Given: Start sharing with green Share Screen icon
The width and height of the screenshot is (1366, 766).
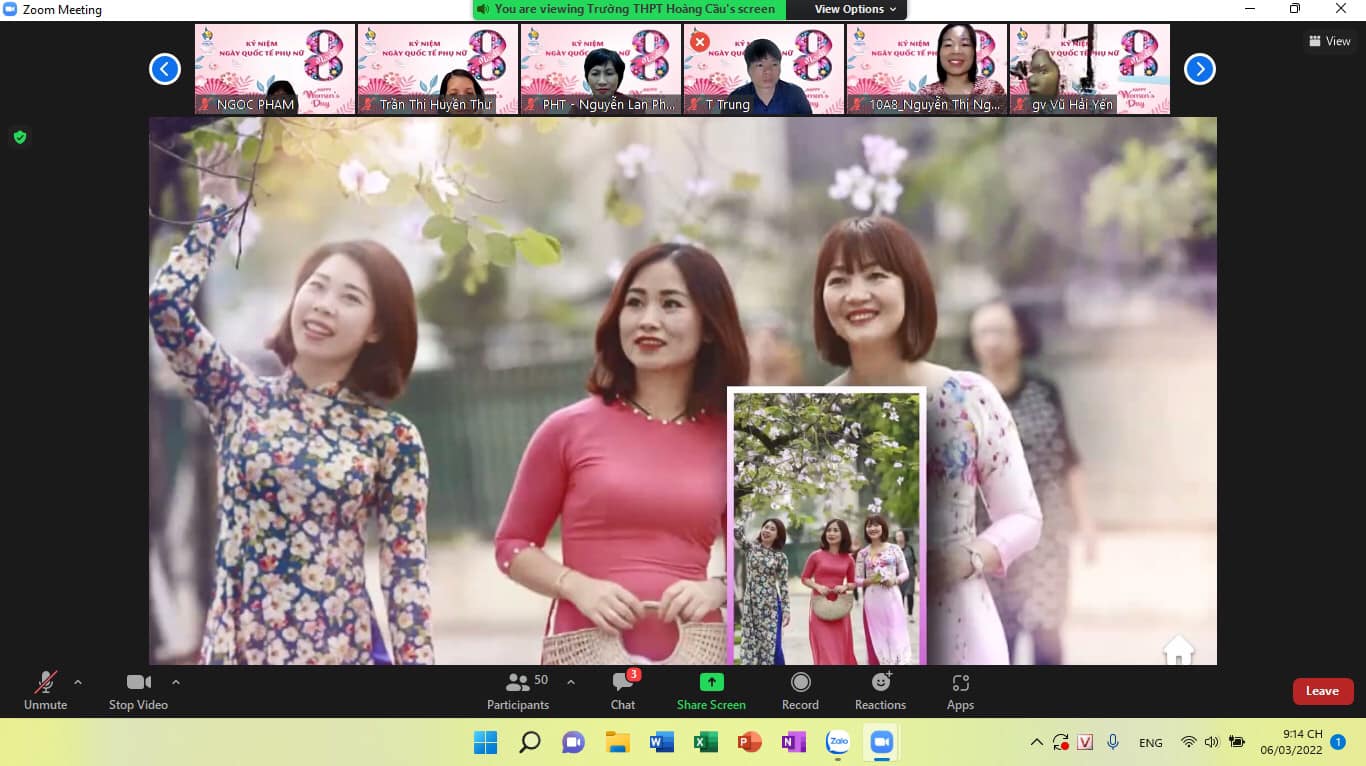Looking at the screenshot, I should click(711, 691).
